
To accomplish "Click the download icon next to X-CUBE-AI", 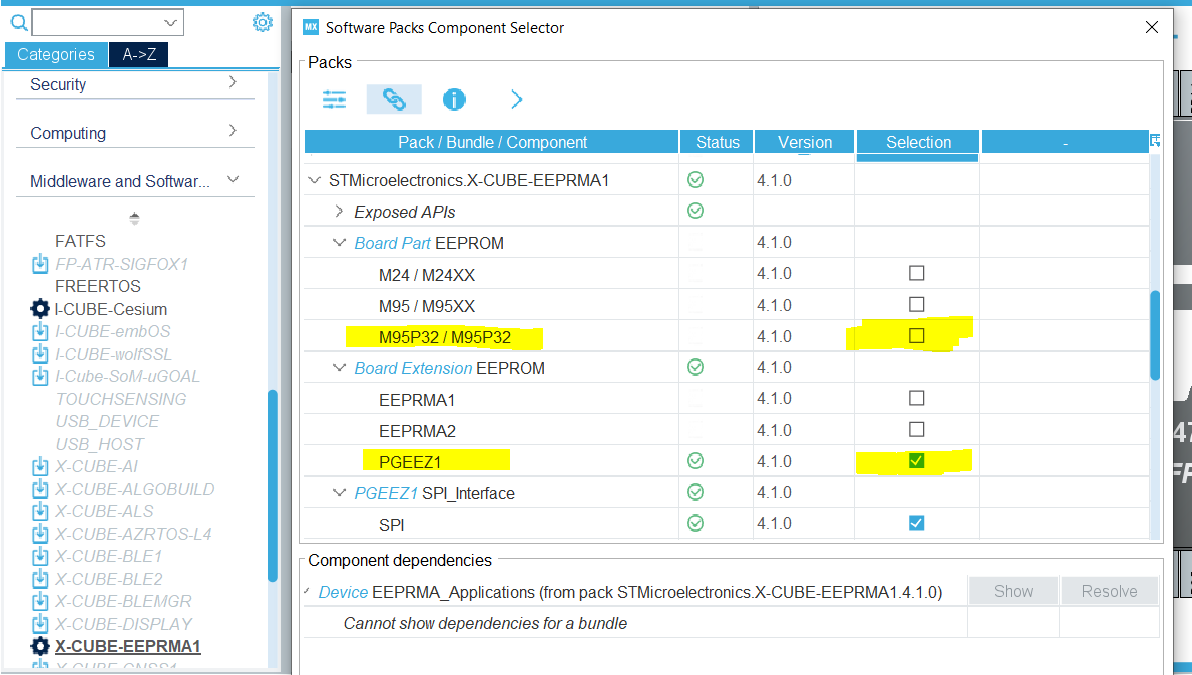I will pos(40,466).
